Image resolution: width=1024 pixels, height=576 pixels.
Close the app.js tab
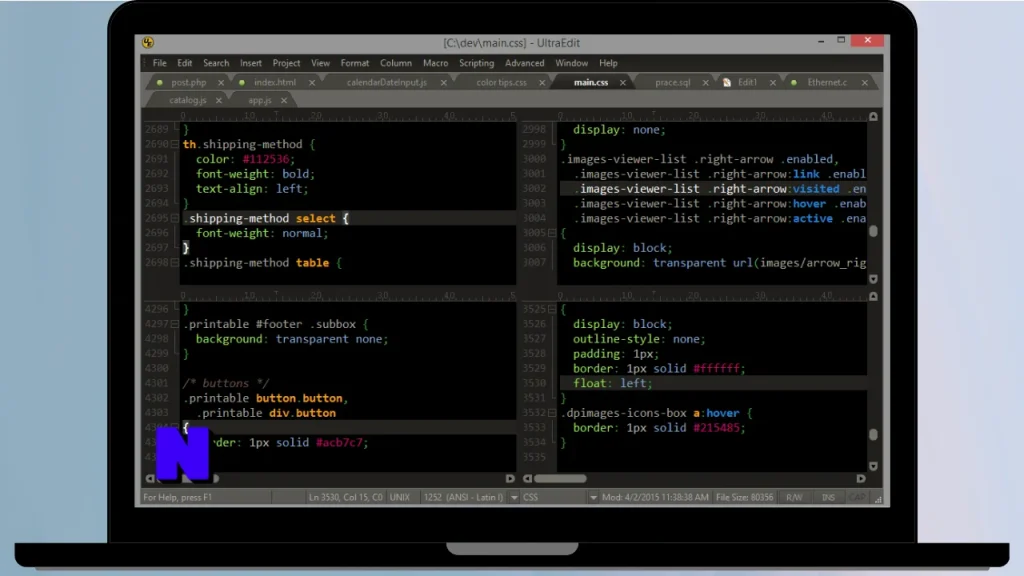[283, 101]
